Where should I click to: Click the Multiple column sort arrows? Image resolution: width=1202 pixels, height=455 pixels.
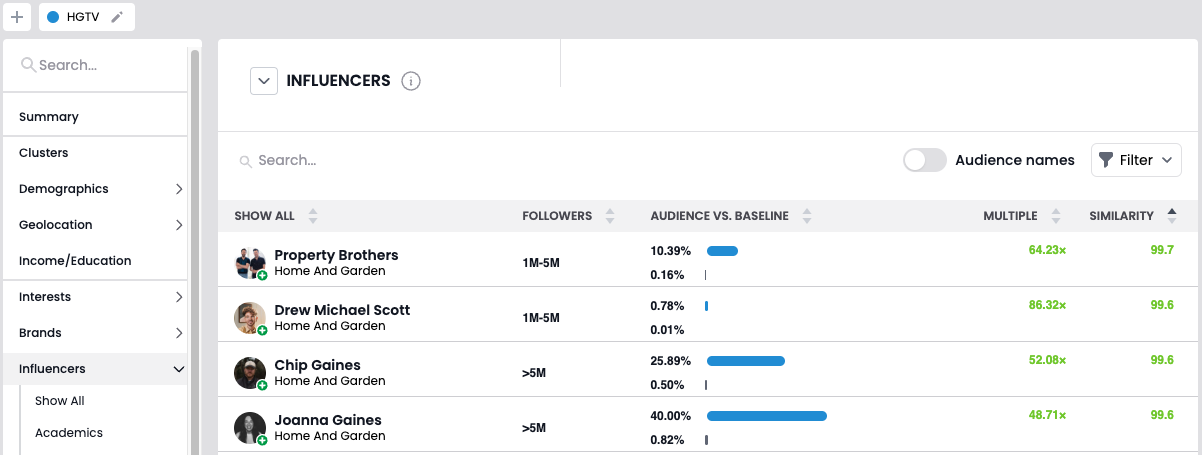click(1055, 216)
